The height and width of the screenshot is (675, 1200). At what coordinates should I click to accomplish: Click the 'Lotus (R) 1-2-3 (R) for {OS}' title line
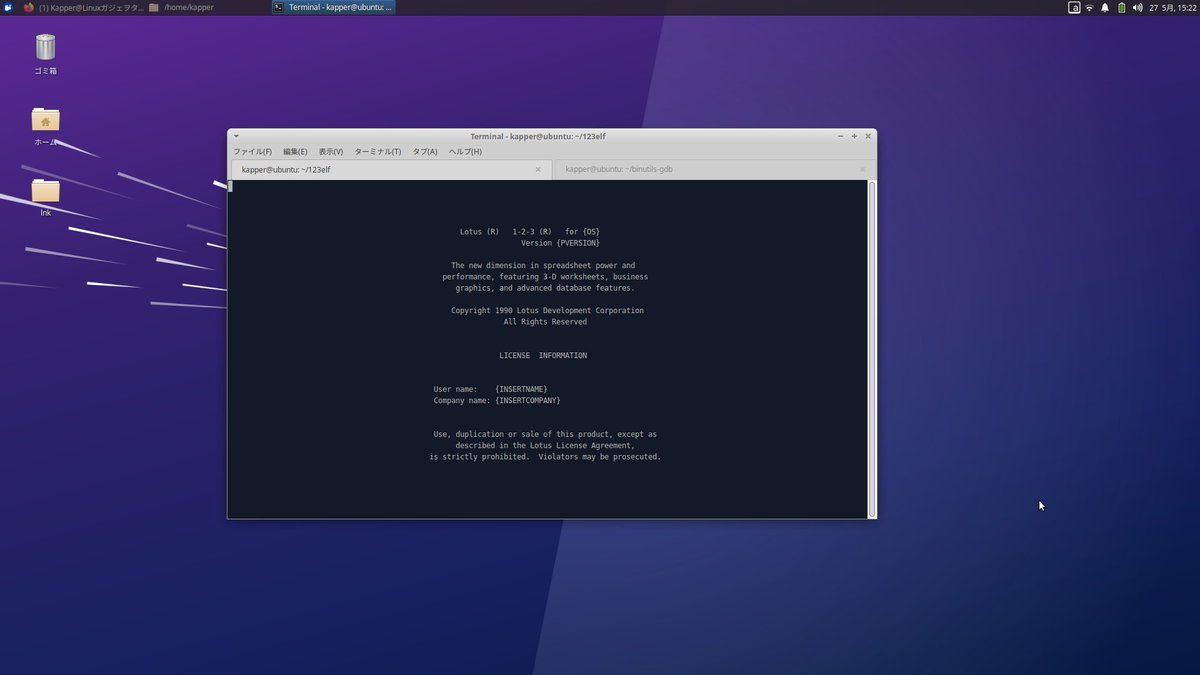(530, 232)
